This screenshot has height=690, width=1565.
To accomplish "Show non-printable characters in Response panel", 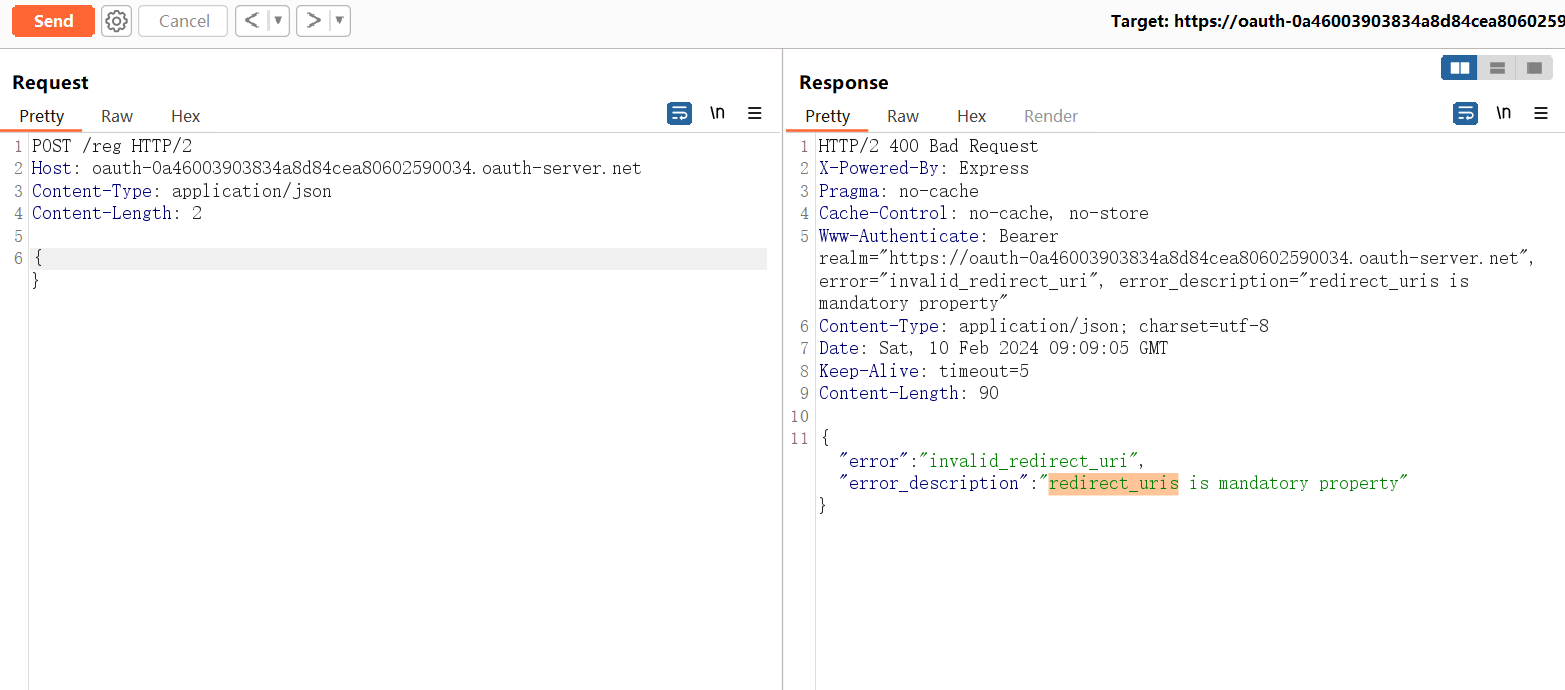I will point(1503,113).
